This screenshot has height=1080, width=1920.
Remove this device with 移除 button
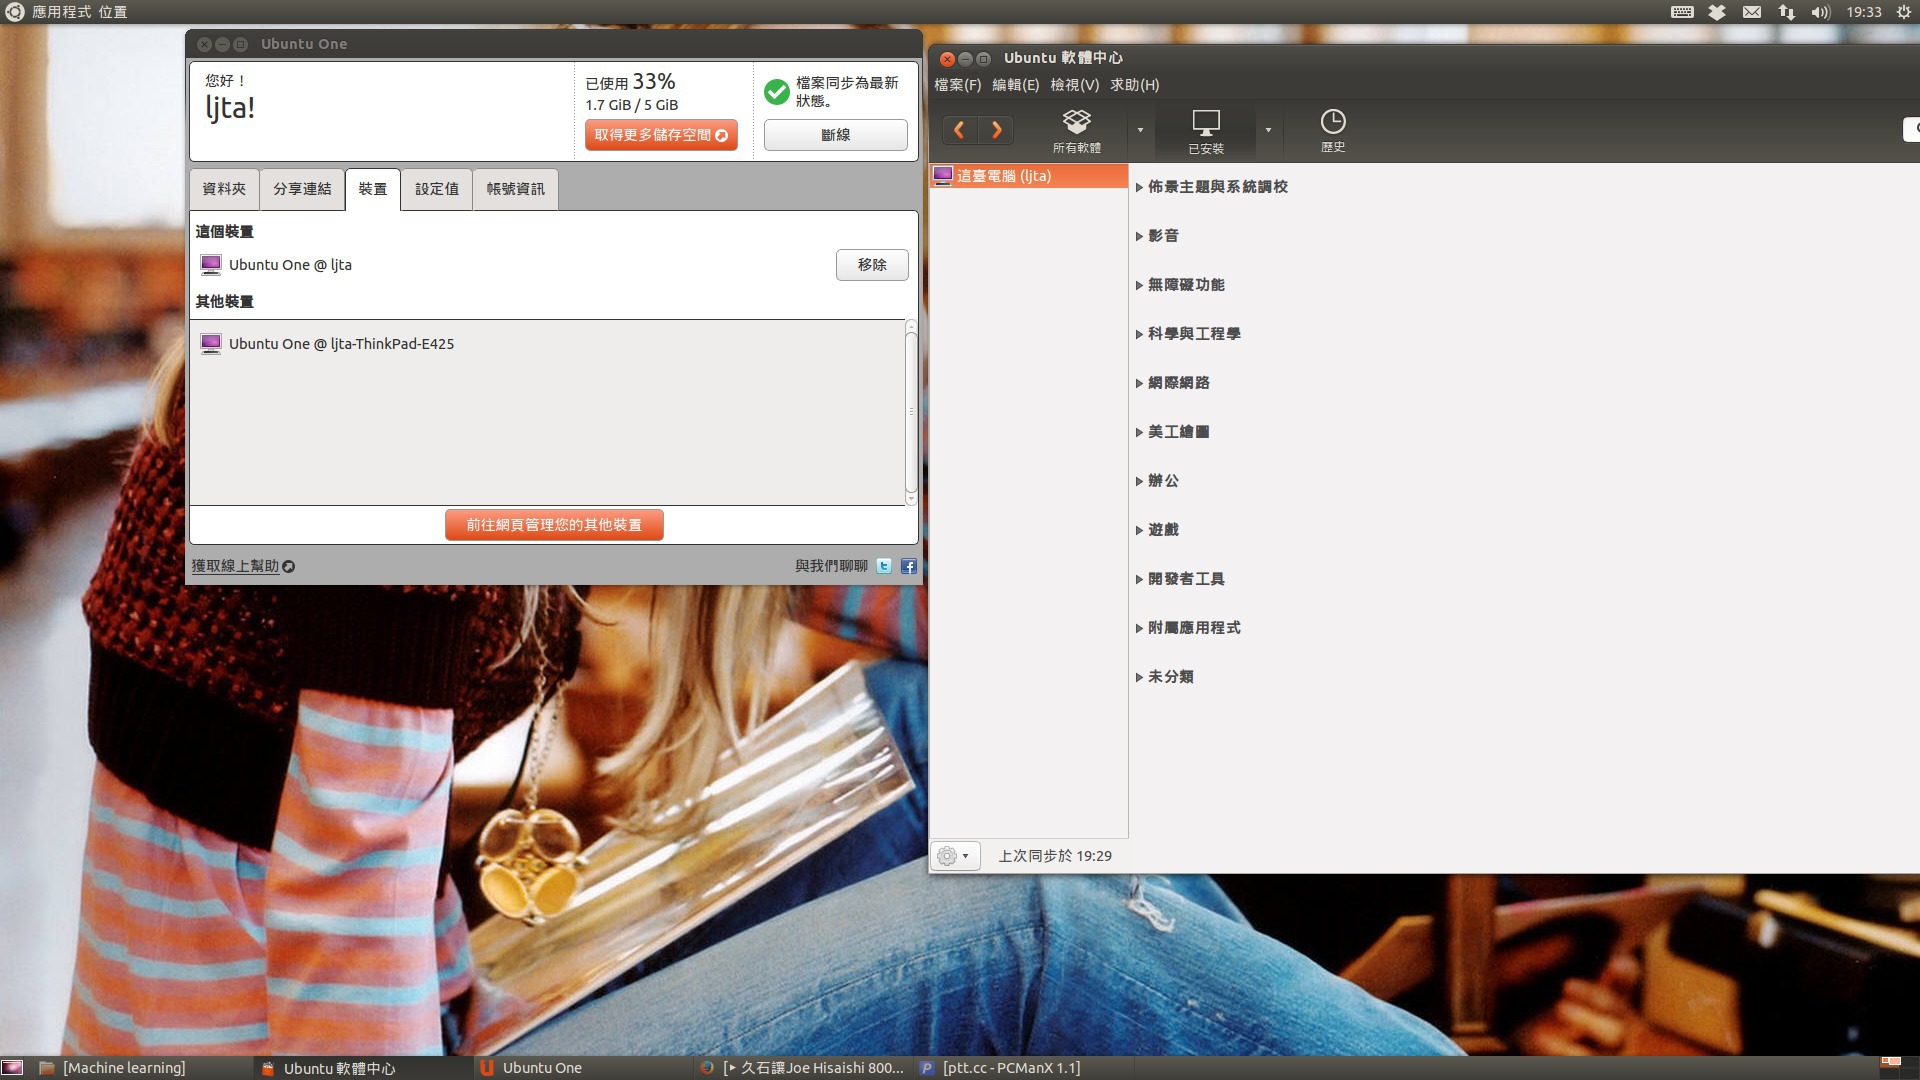[872, 265]
